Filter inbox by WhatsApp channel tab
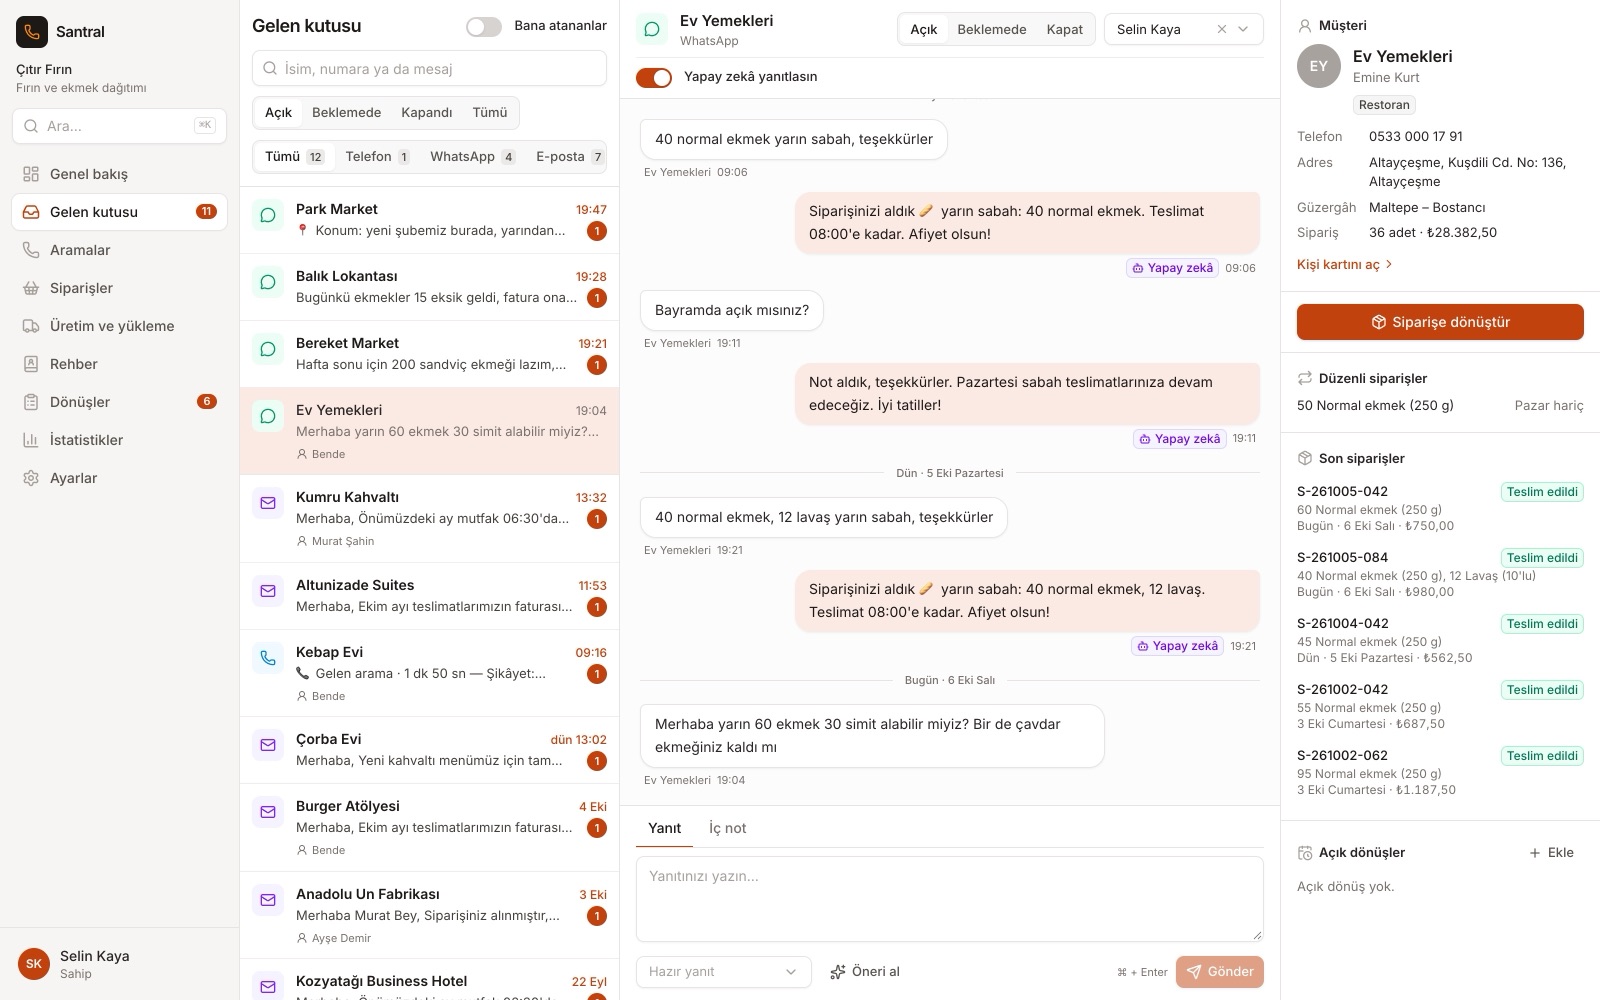This screenshot has height=1000, width=1600. point(472,157)
